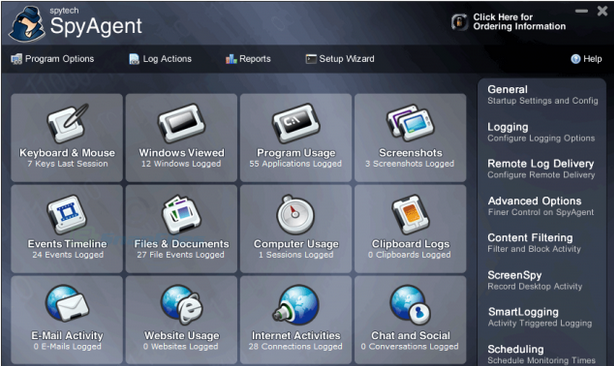The image size is (614, 366).
Task: Click '55 Applications Logged' text
Action: [296, 164]
